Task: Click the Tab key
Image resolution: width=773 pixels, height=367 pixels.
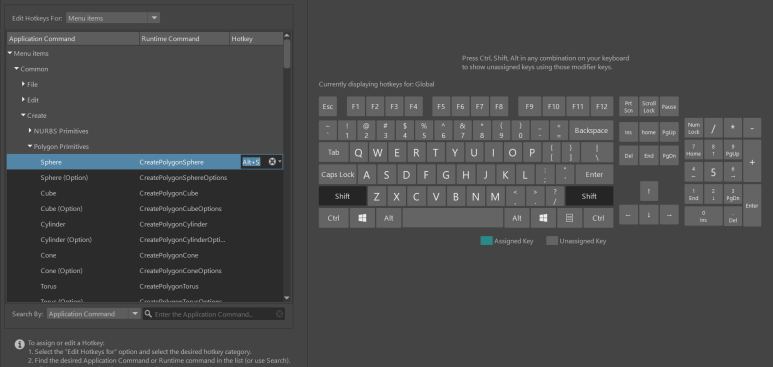Action: click(x=334, y=152)
